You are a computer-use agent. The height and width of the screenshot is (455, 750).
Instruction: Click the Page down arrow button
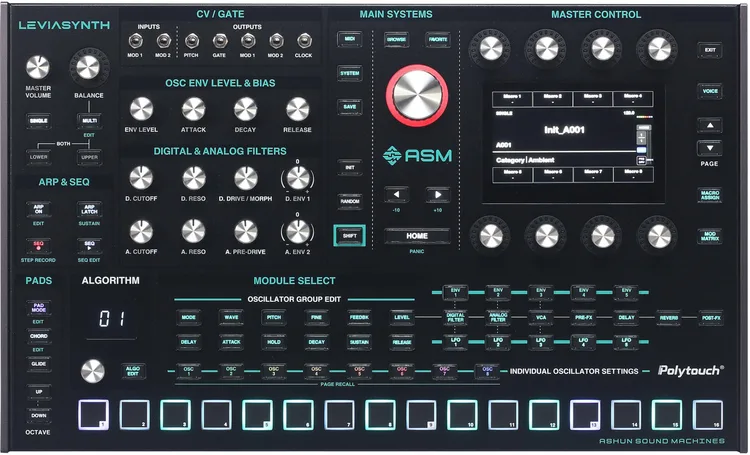(x=709, y=148)
